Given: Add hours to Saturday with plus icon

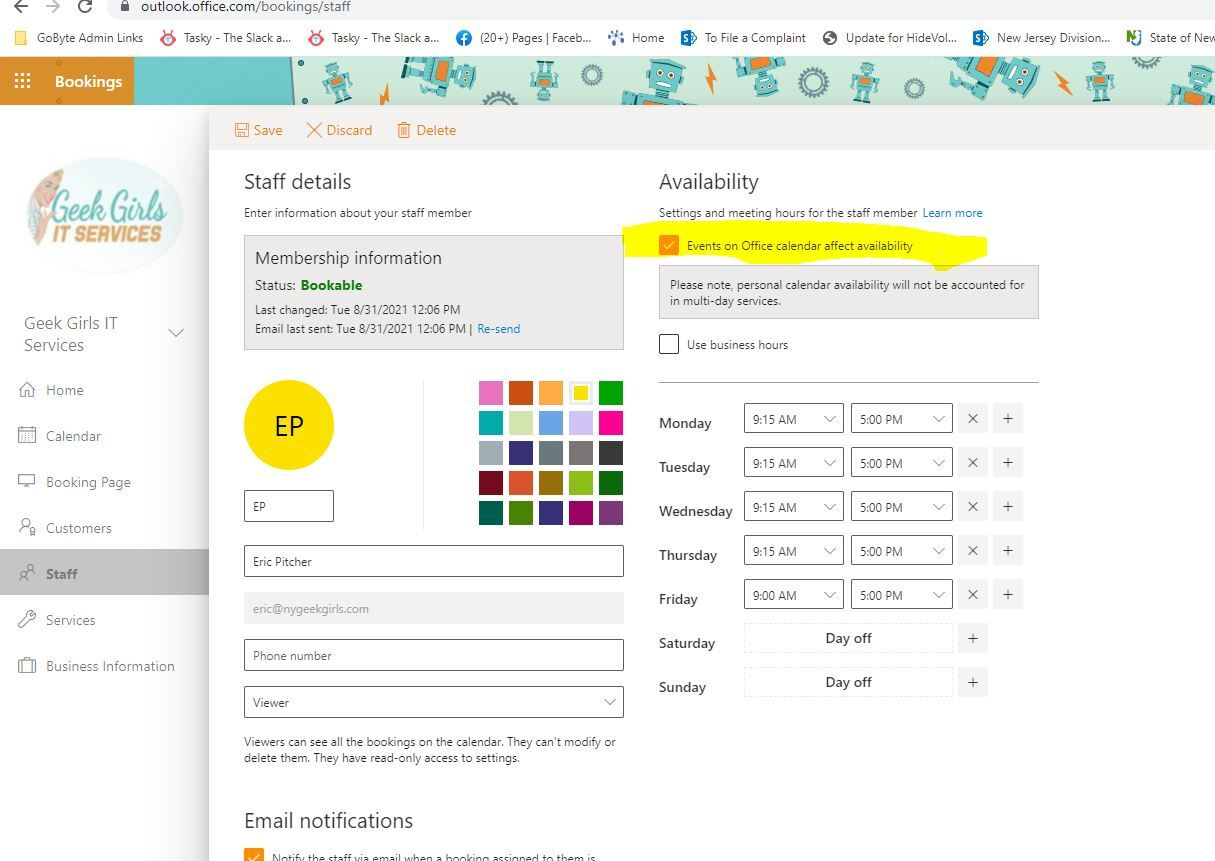Looking at the screenshot, I should [972, 638].
